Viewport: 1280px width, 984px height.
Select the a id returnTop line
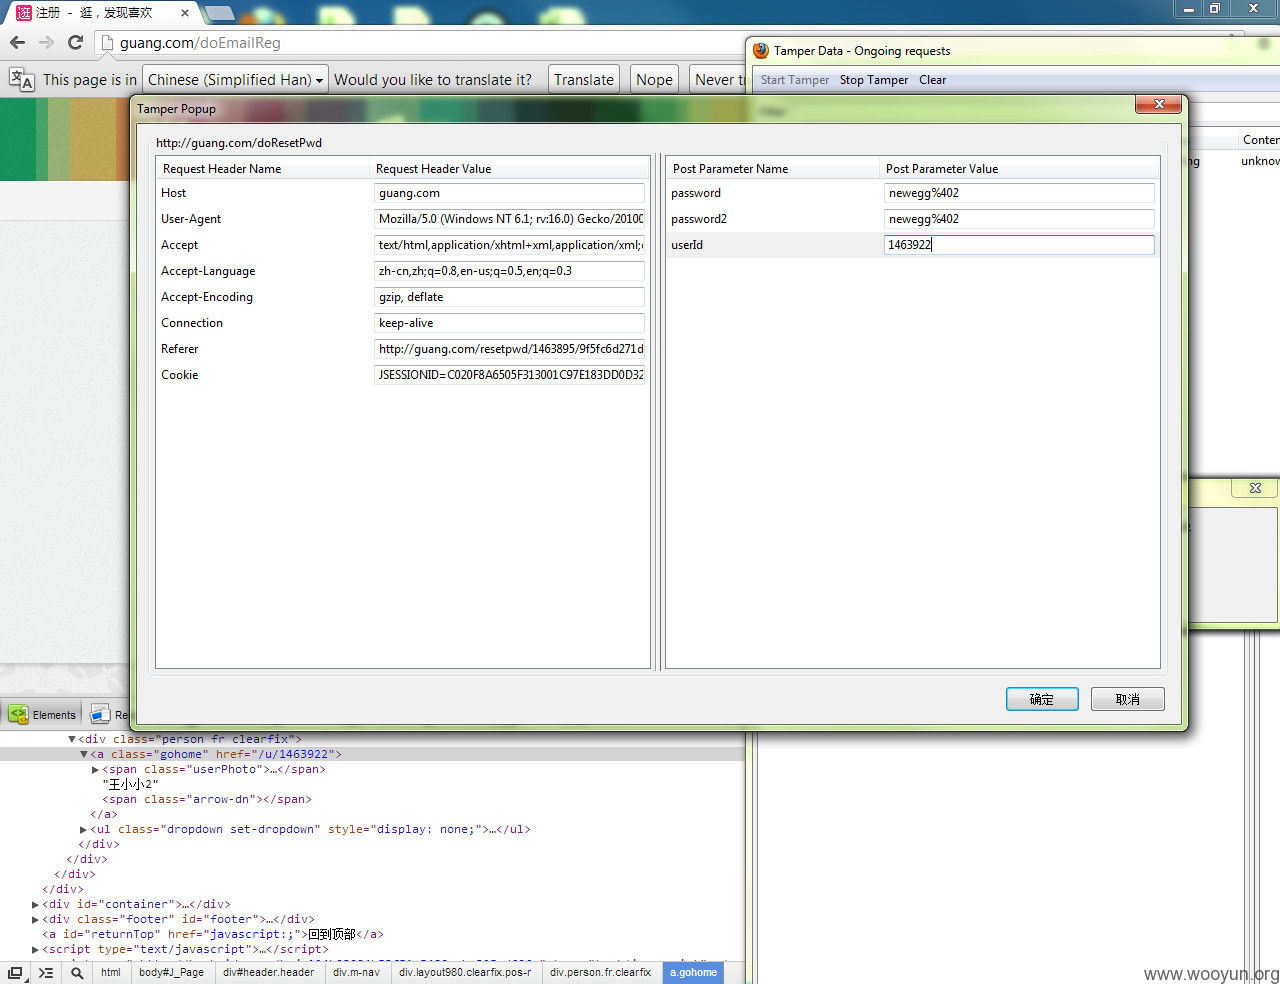tap(213, 934)
